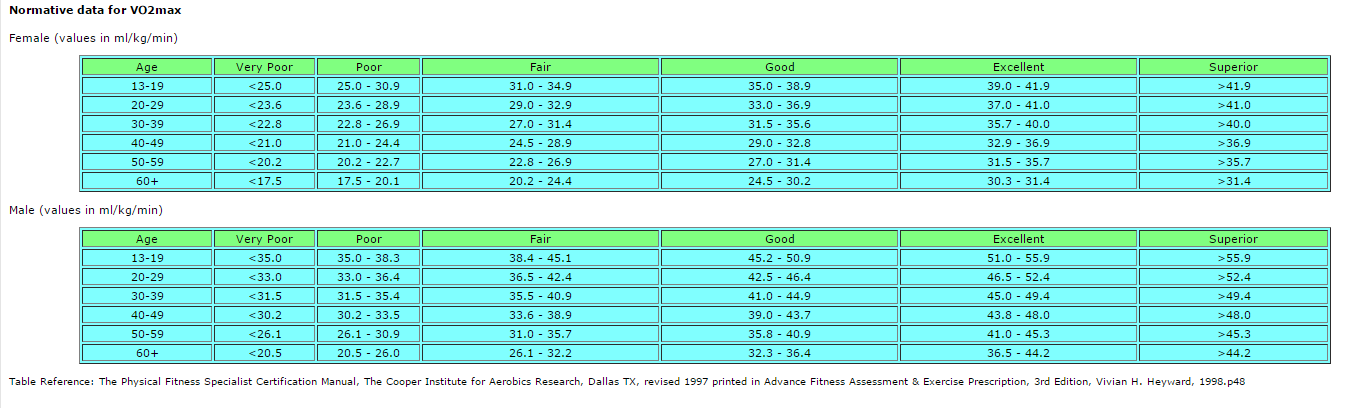1367x408 pixels.
Task: Select male cell '32.3 - 36.4'
Action: (x=780, y=353)
